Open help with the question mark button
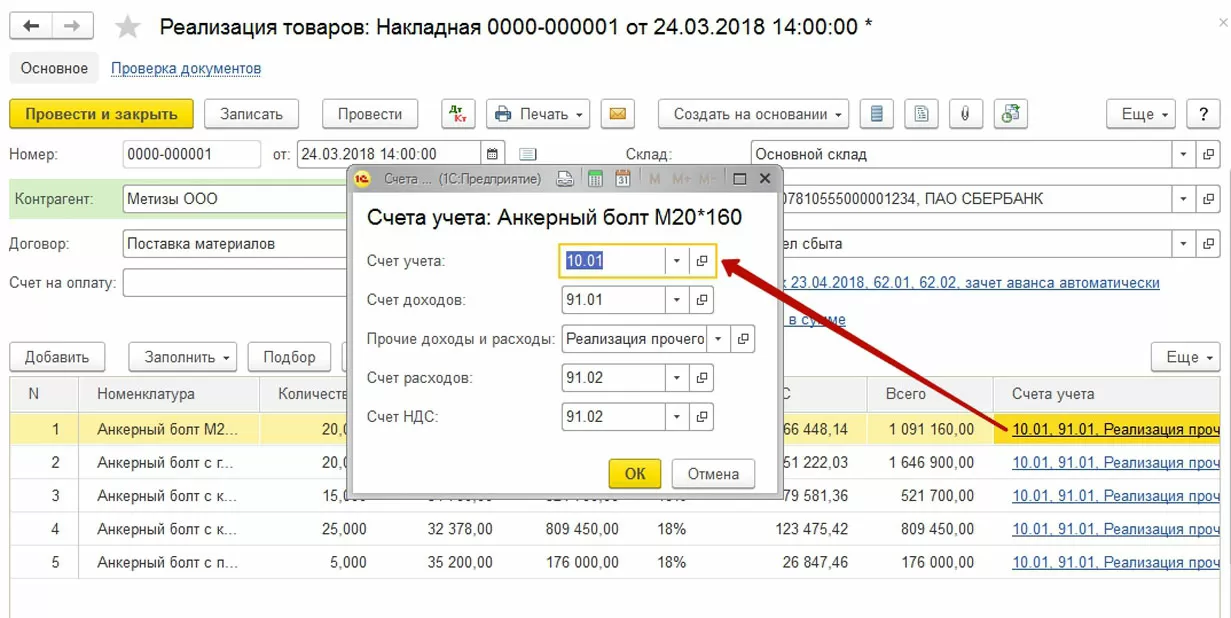Viewport: 1231px width, 618px height. 1203,114
